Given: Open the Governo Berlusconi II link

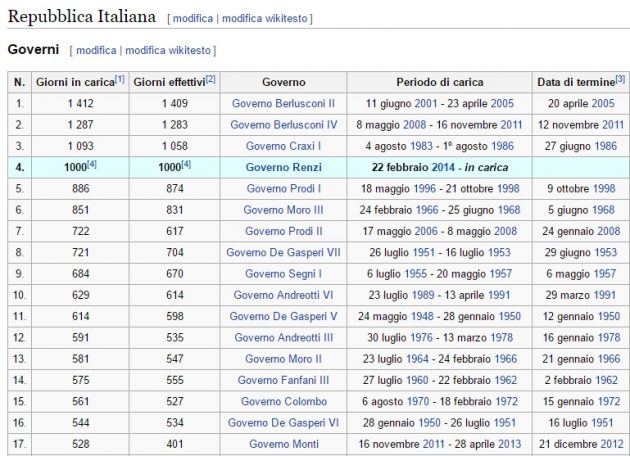Looking at the screenshot, I should pyautogui.click(x=283, y=103).
